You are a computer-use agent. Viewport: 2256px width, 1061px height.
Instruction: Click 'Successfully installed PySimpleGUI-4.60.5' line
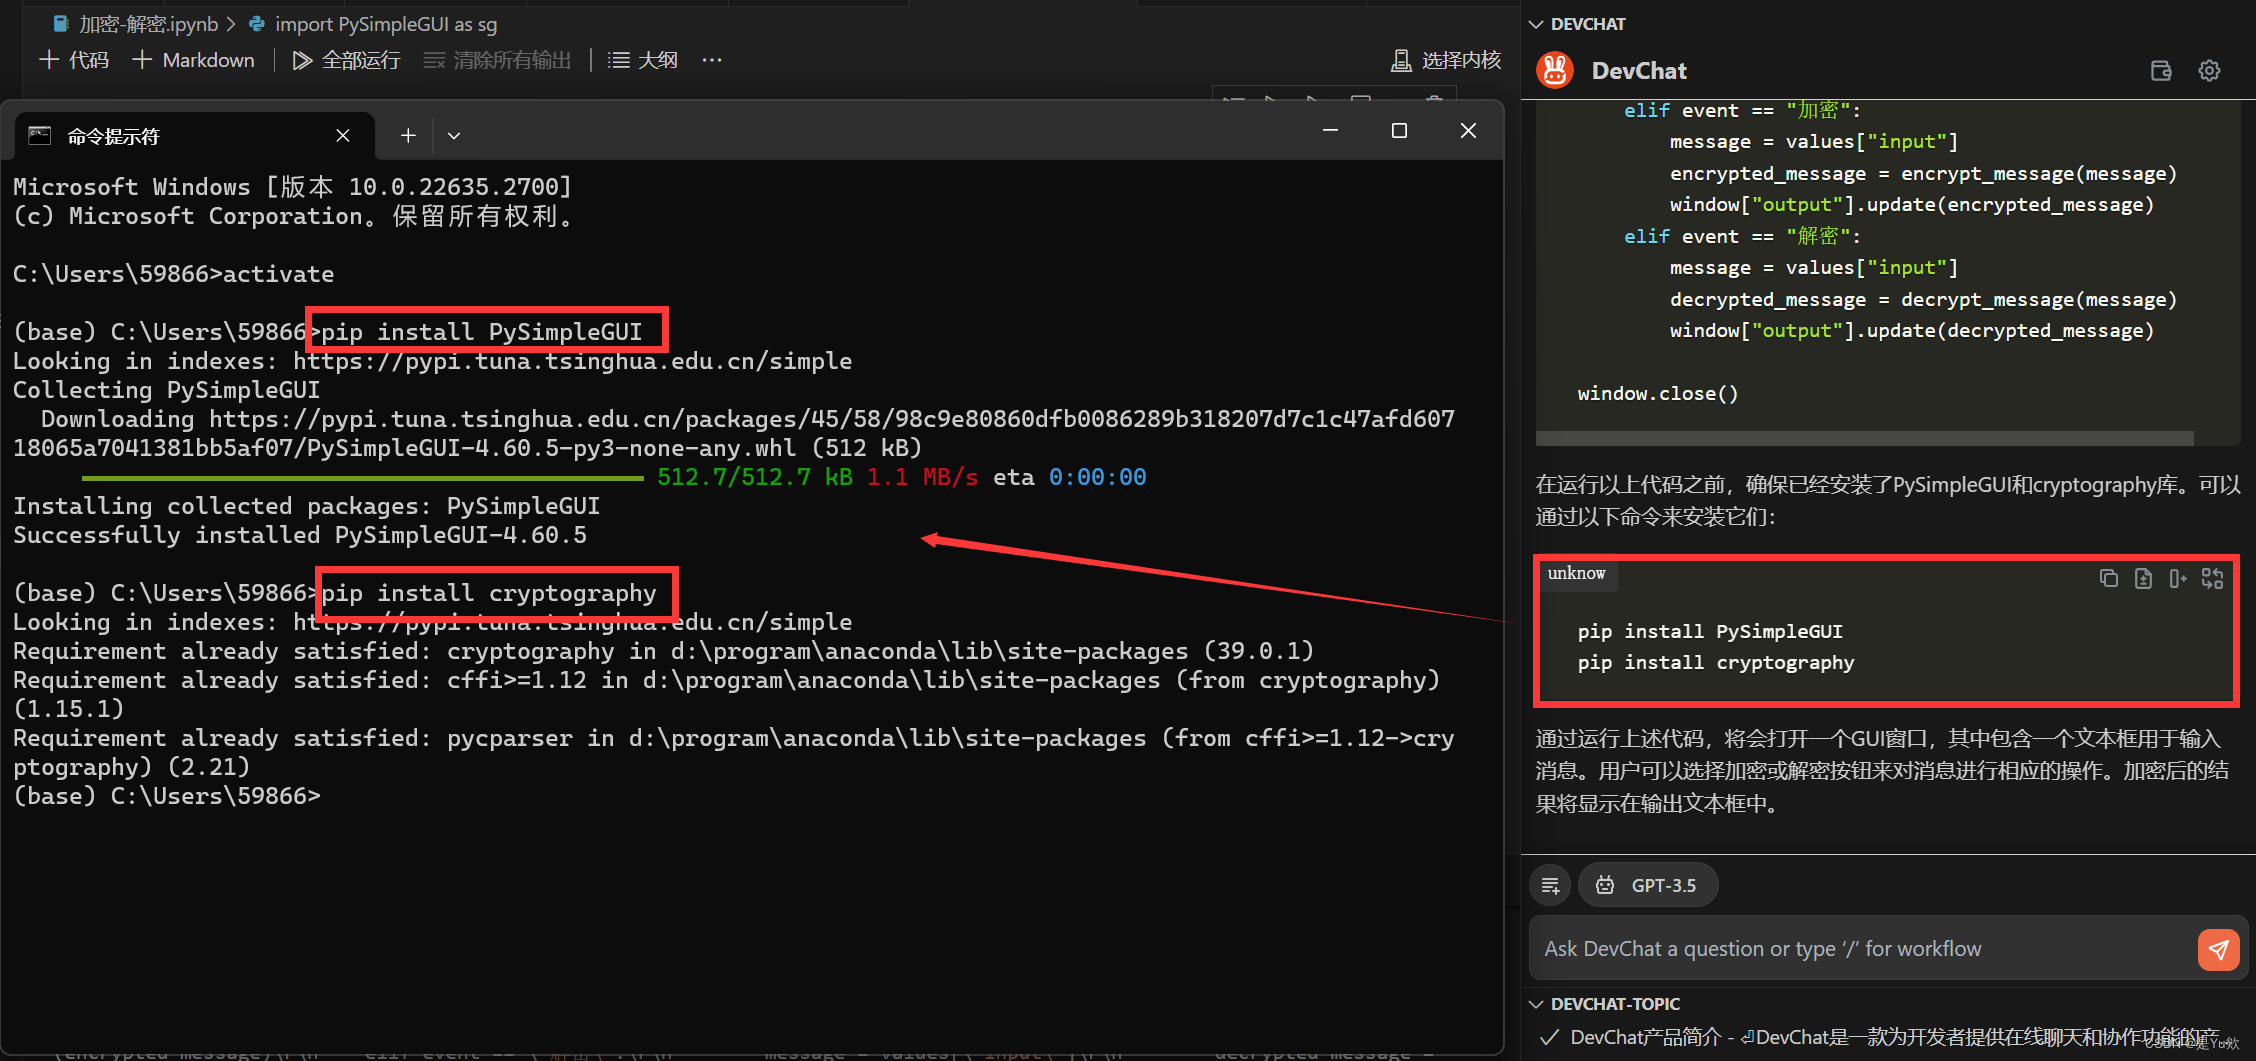300,535
